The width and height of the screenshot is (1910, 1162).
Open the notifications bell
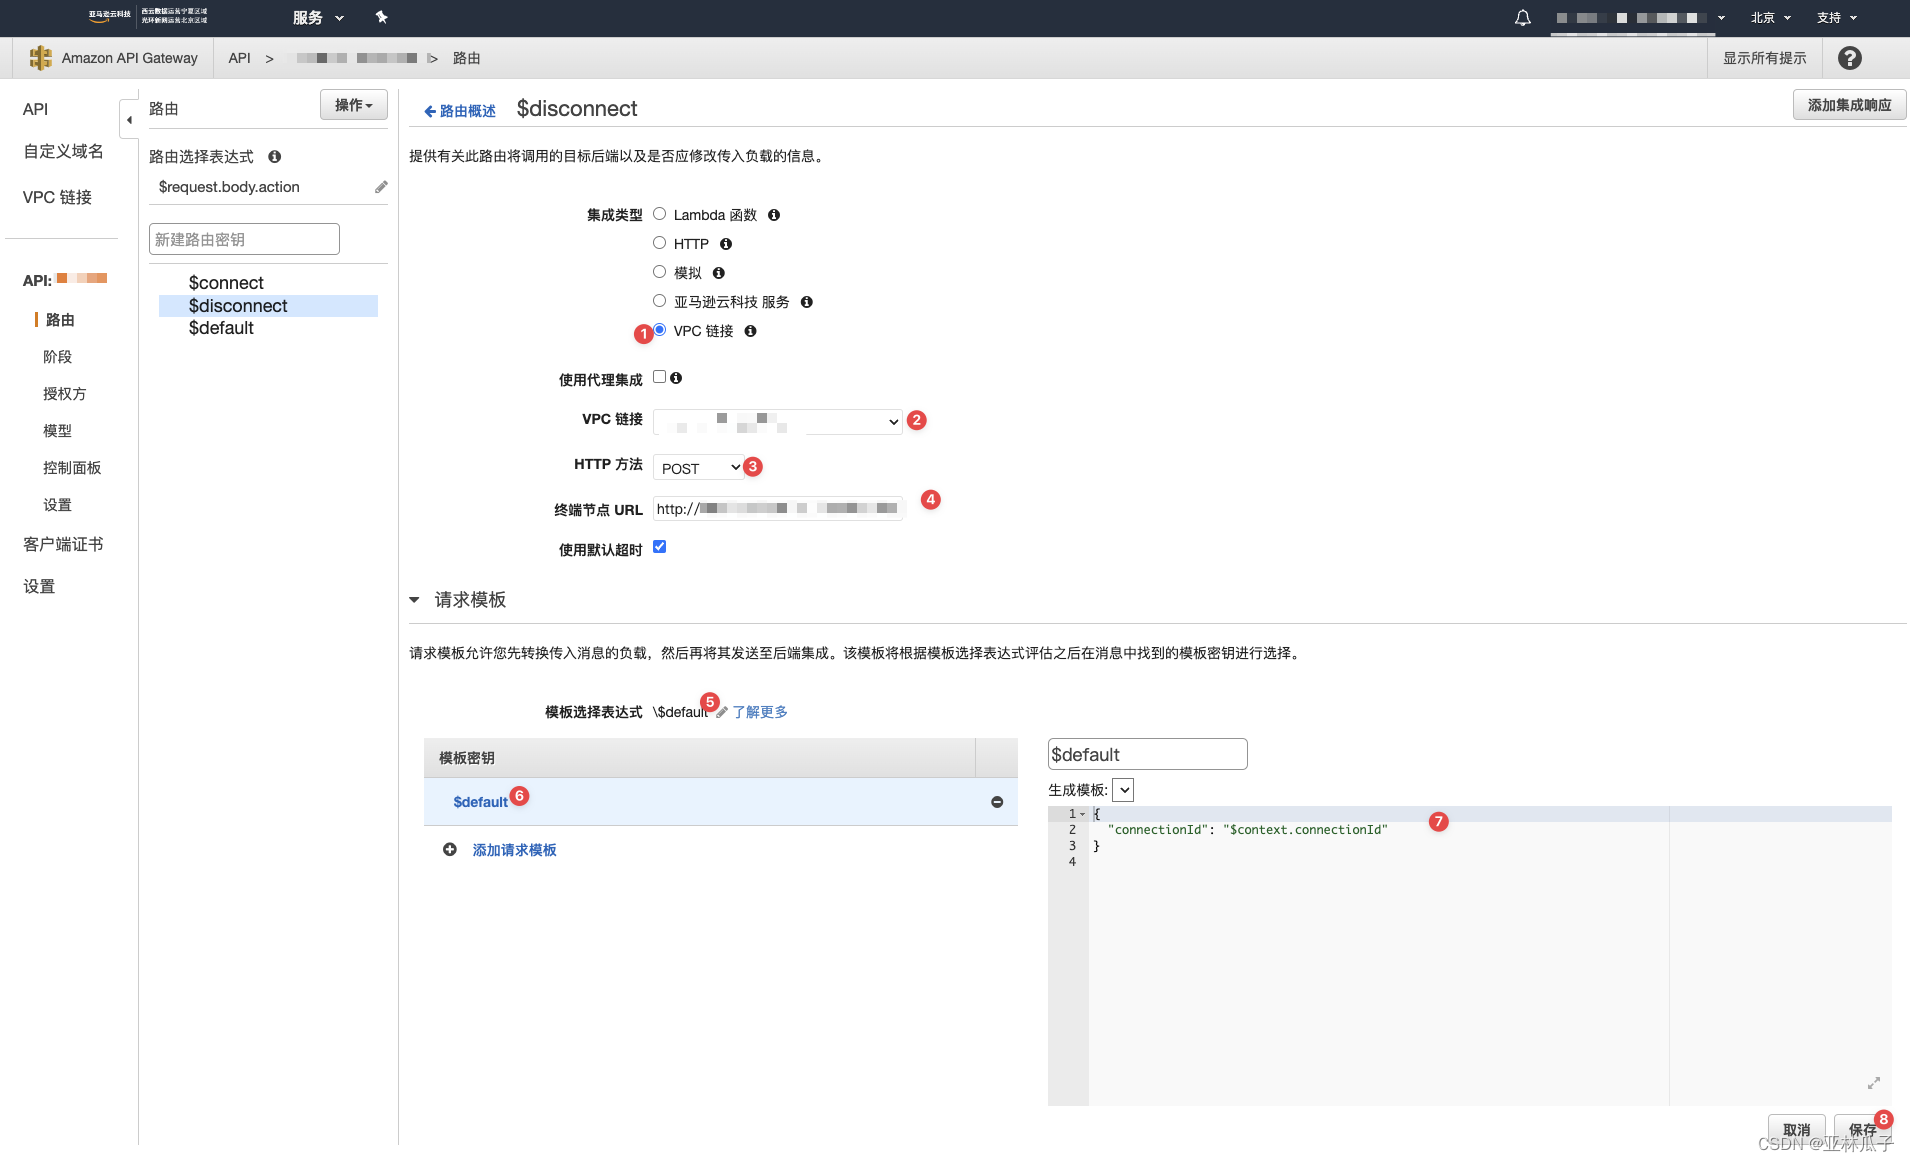point(1522,18)
